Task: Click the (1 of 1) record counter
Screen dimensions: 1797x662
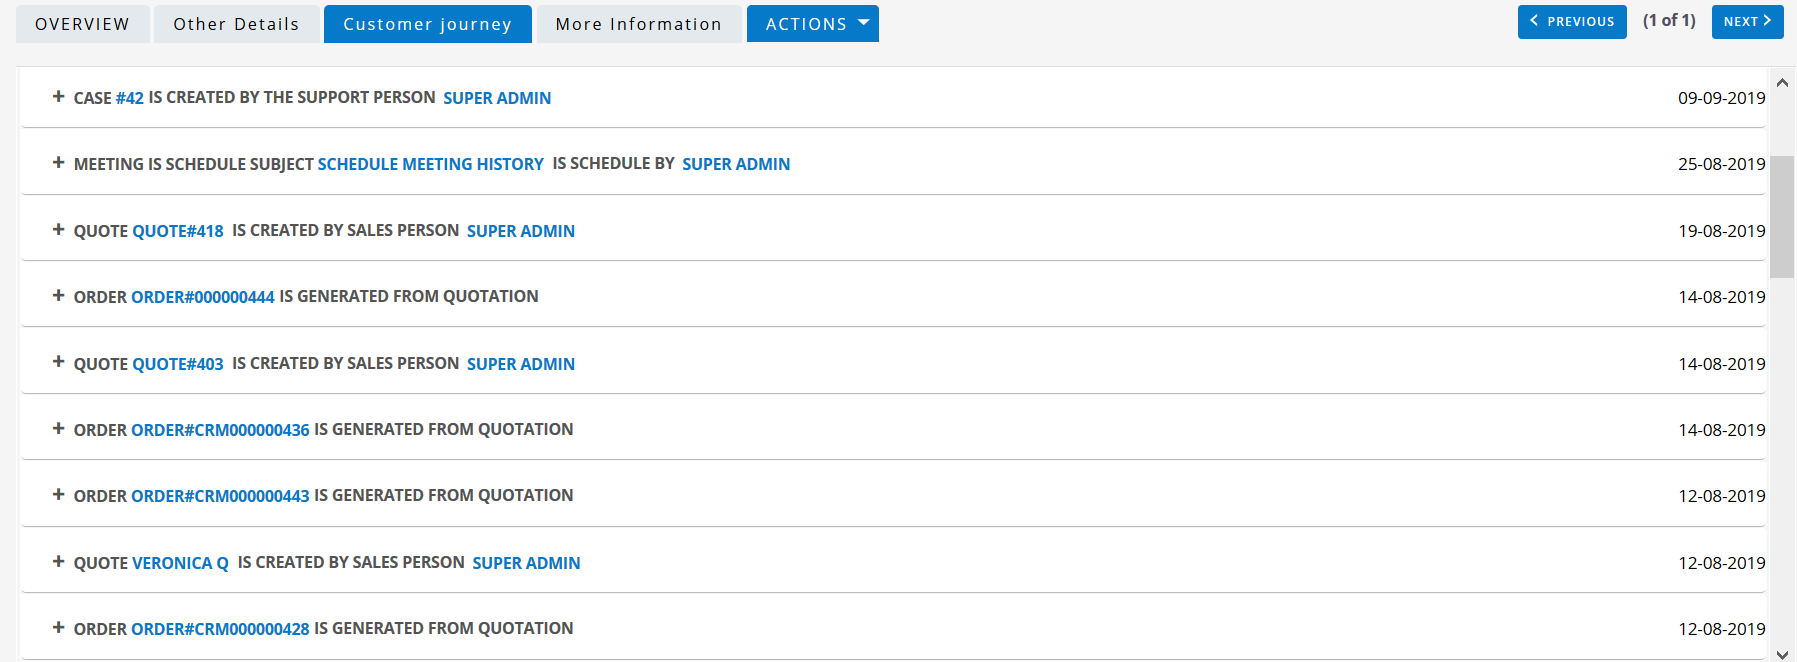Action: pyautogui.click(x=1669, y=20)
